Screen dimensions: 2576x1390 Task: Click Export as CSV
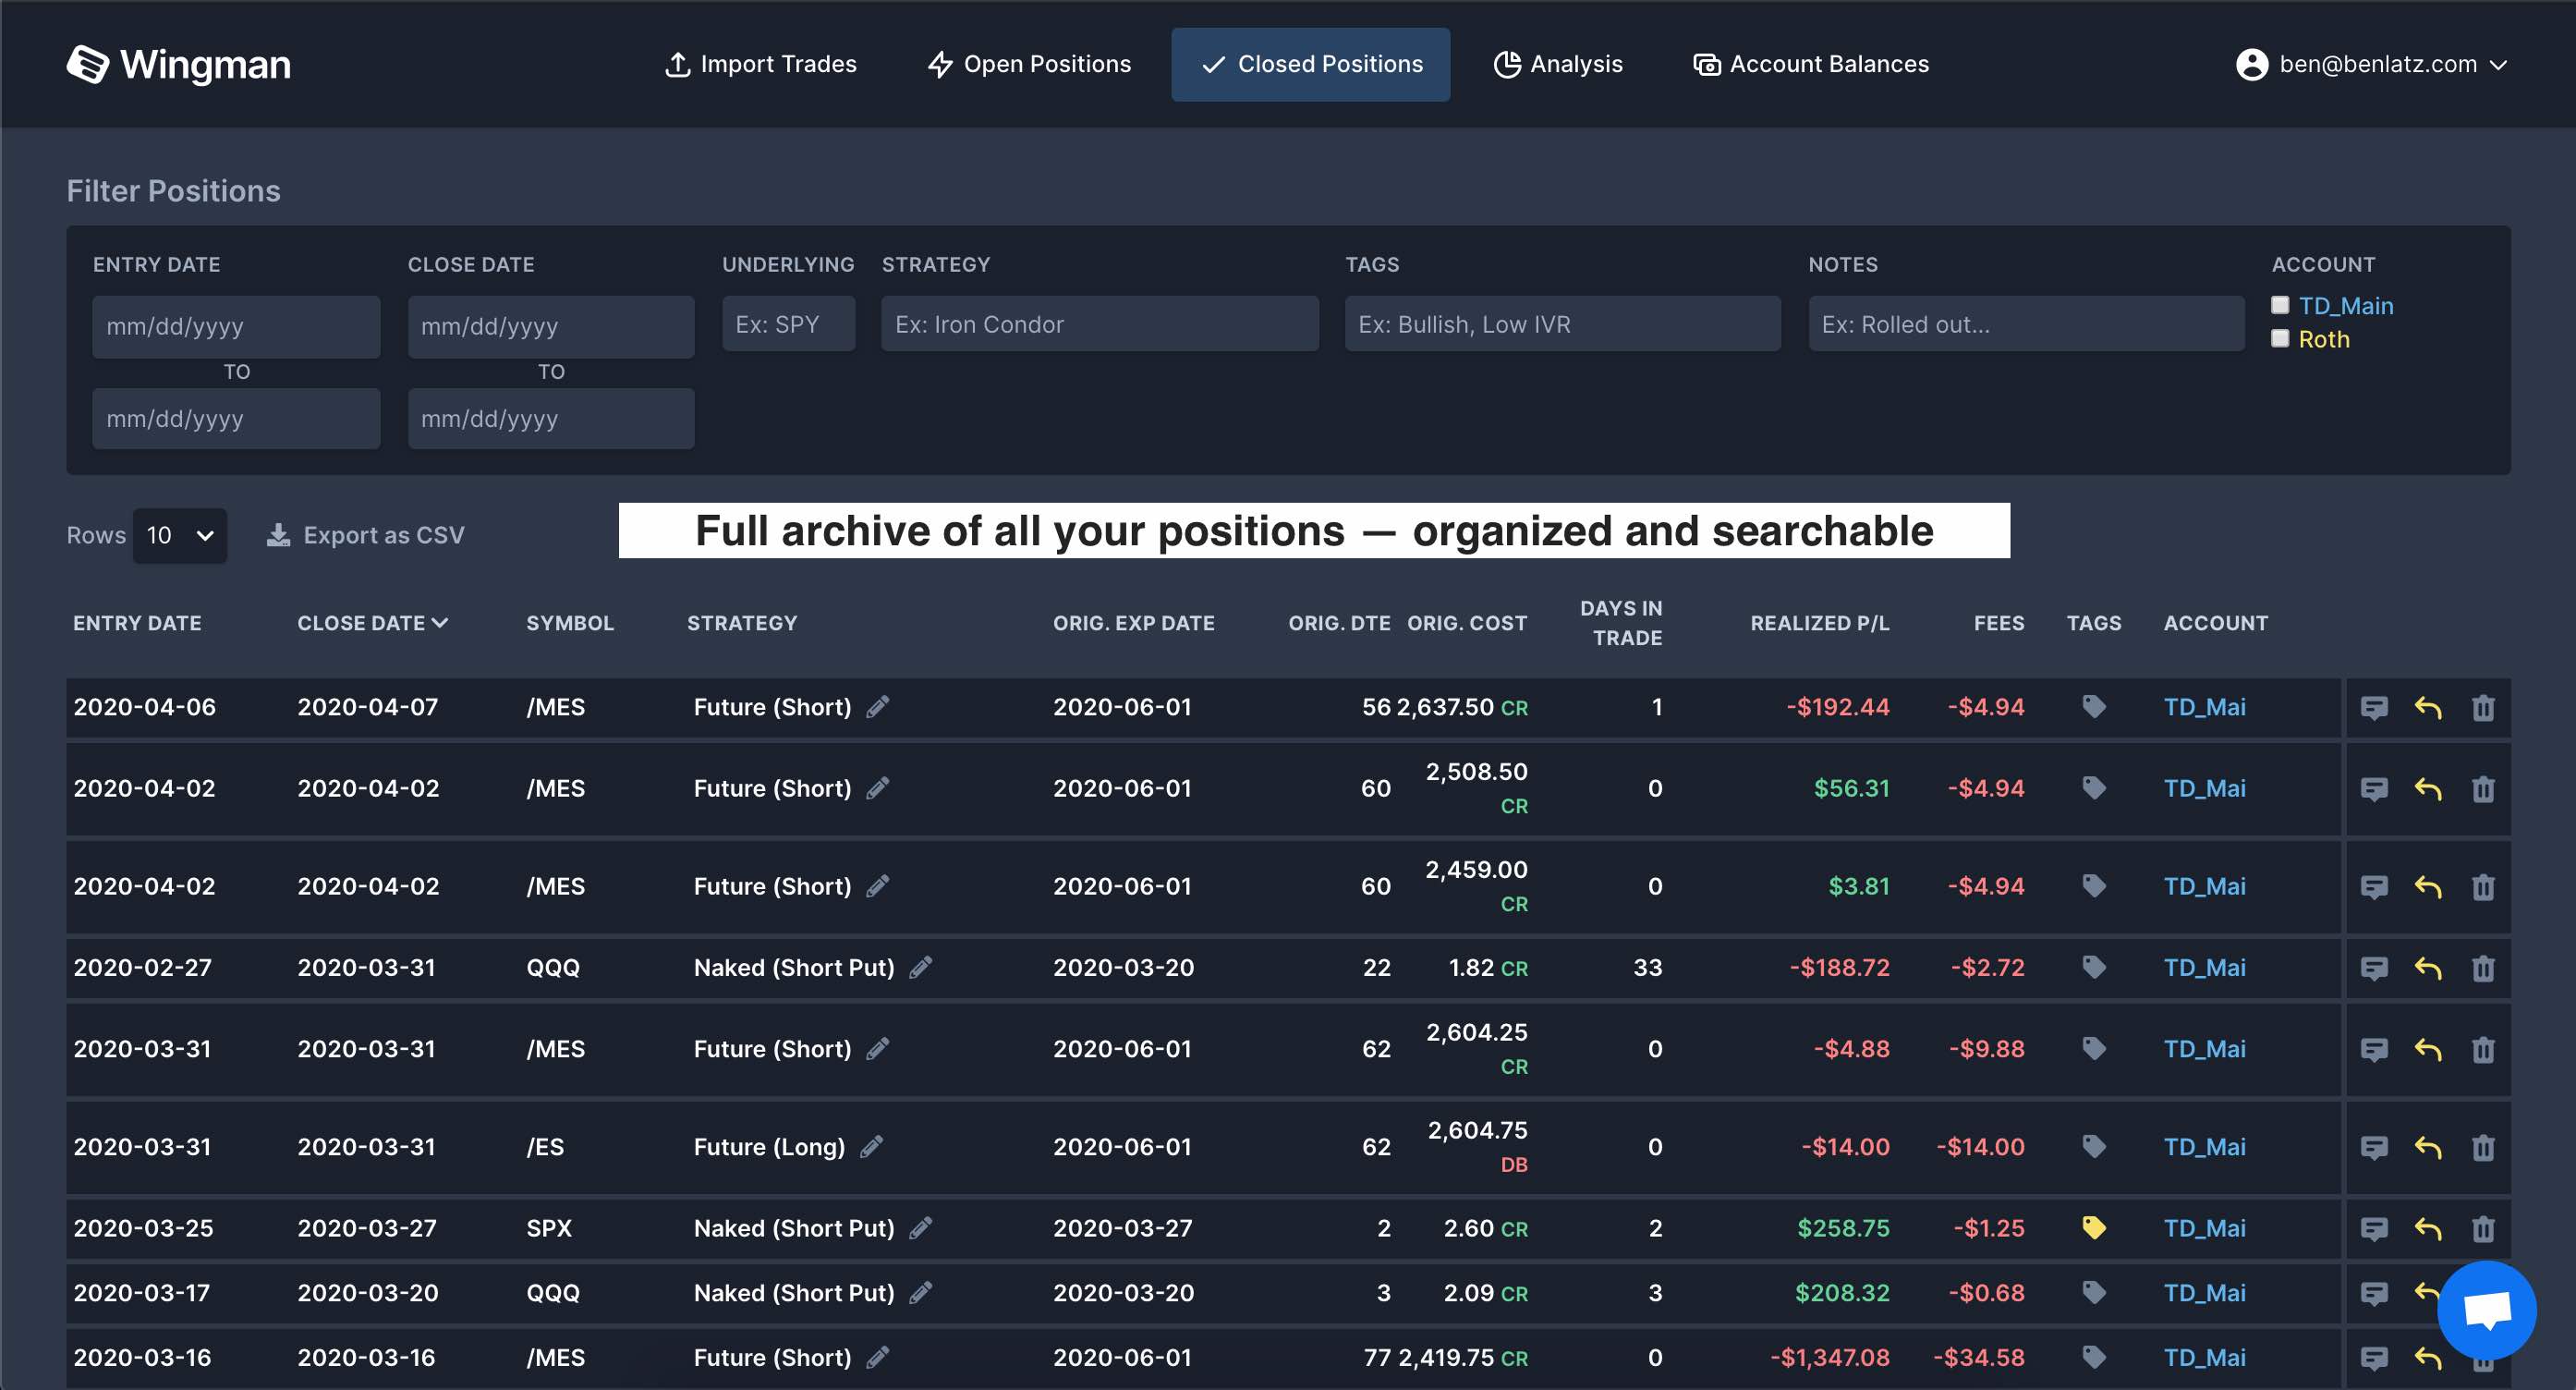pyautogui.click(x=366, y=535)
